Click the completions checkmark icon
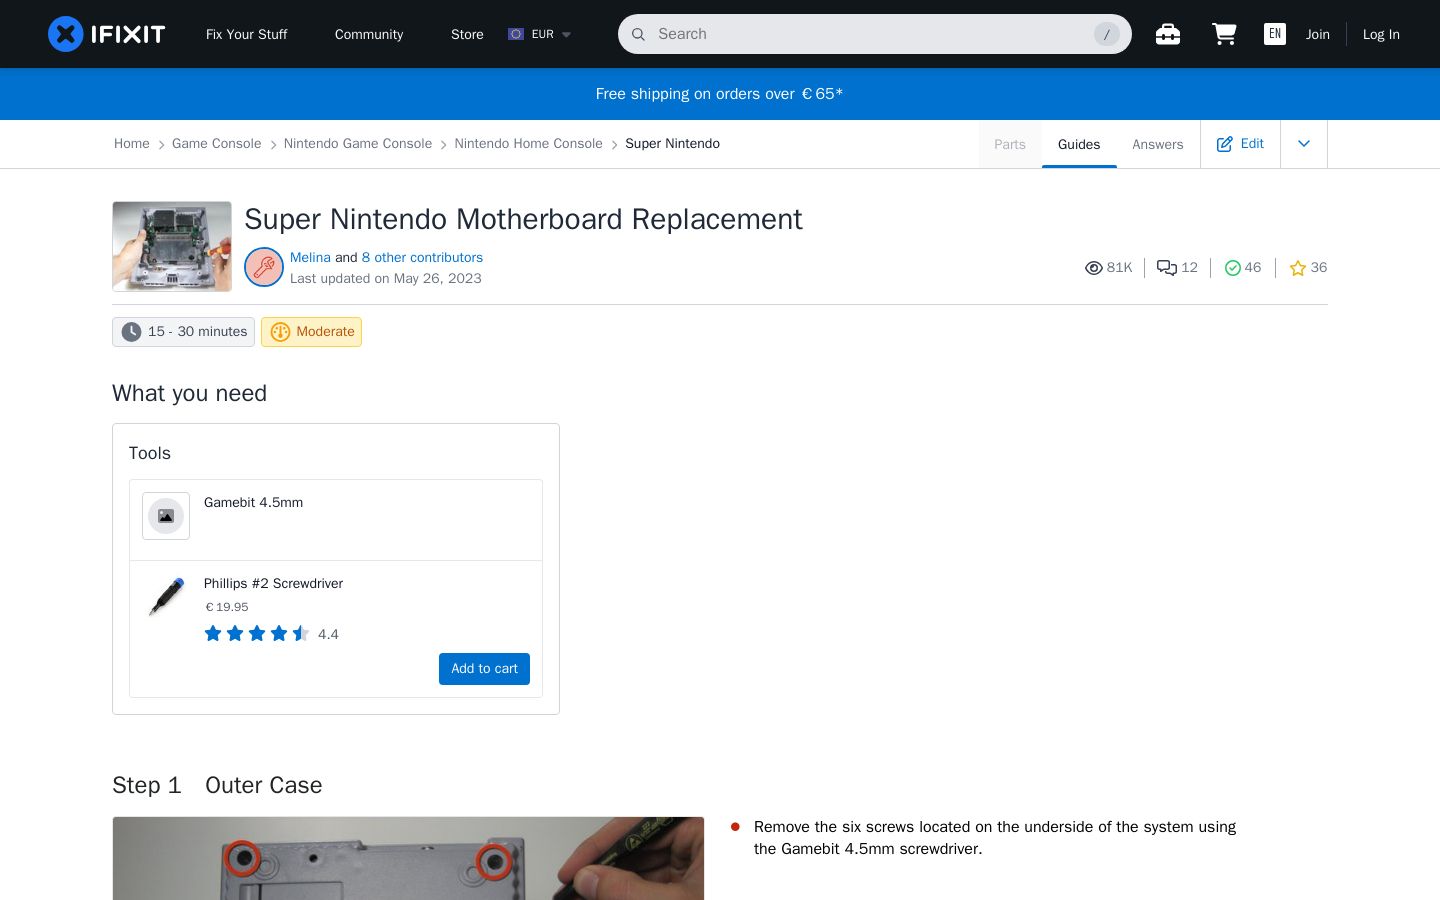Image resolution: width=1440 pixels, height=900 pixels. pos(1233,268)
